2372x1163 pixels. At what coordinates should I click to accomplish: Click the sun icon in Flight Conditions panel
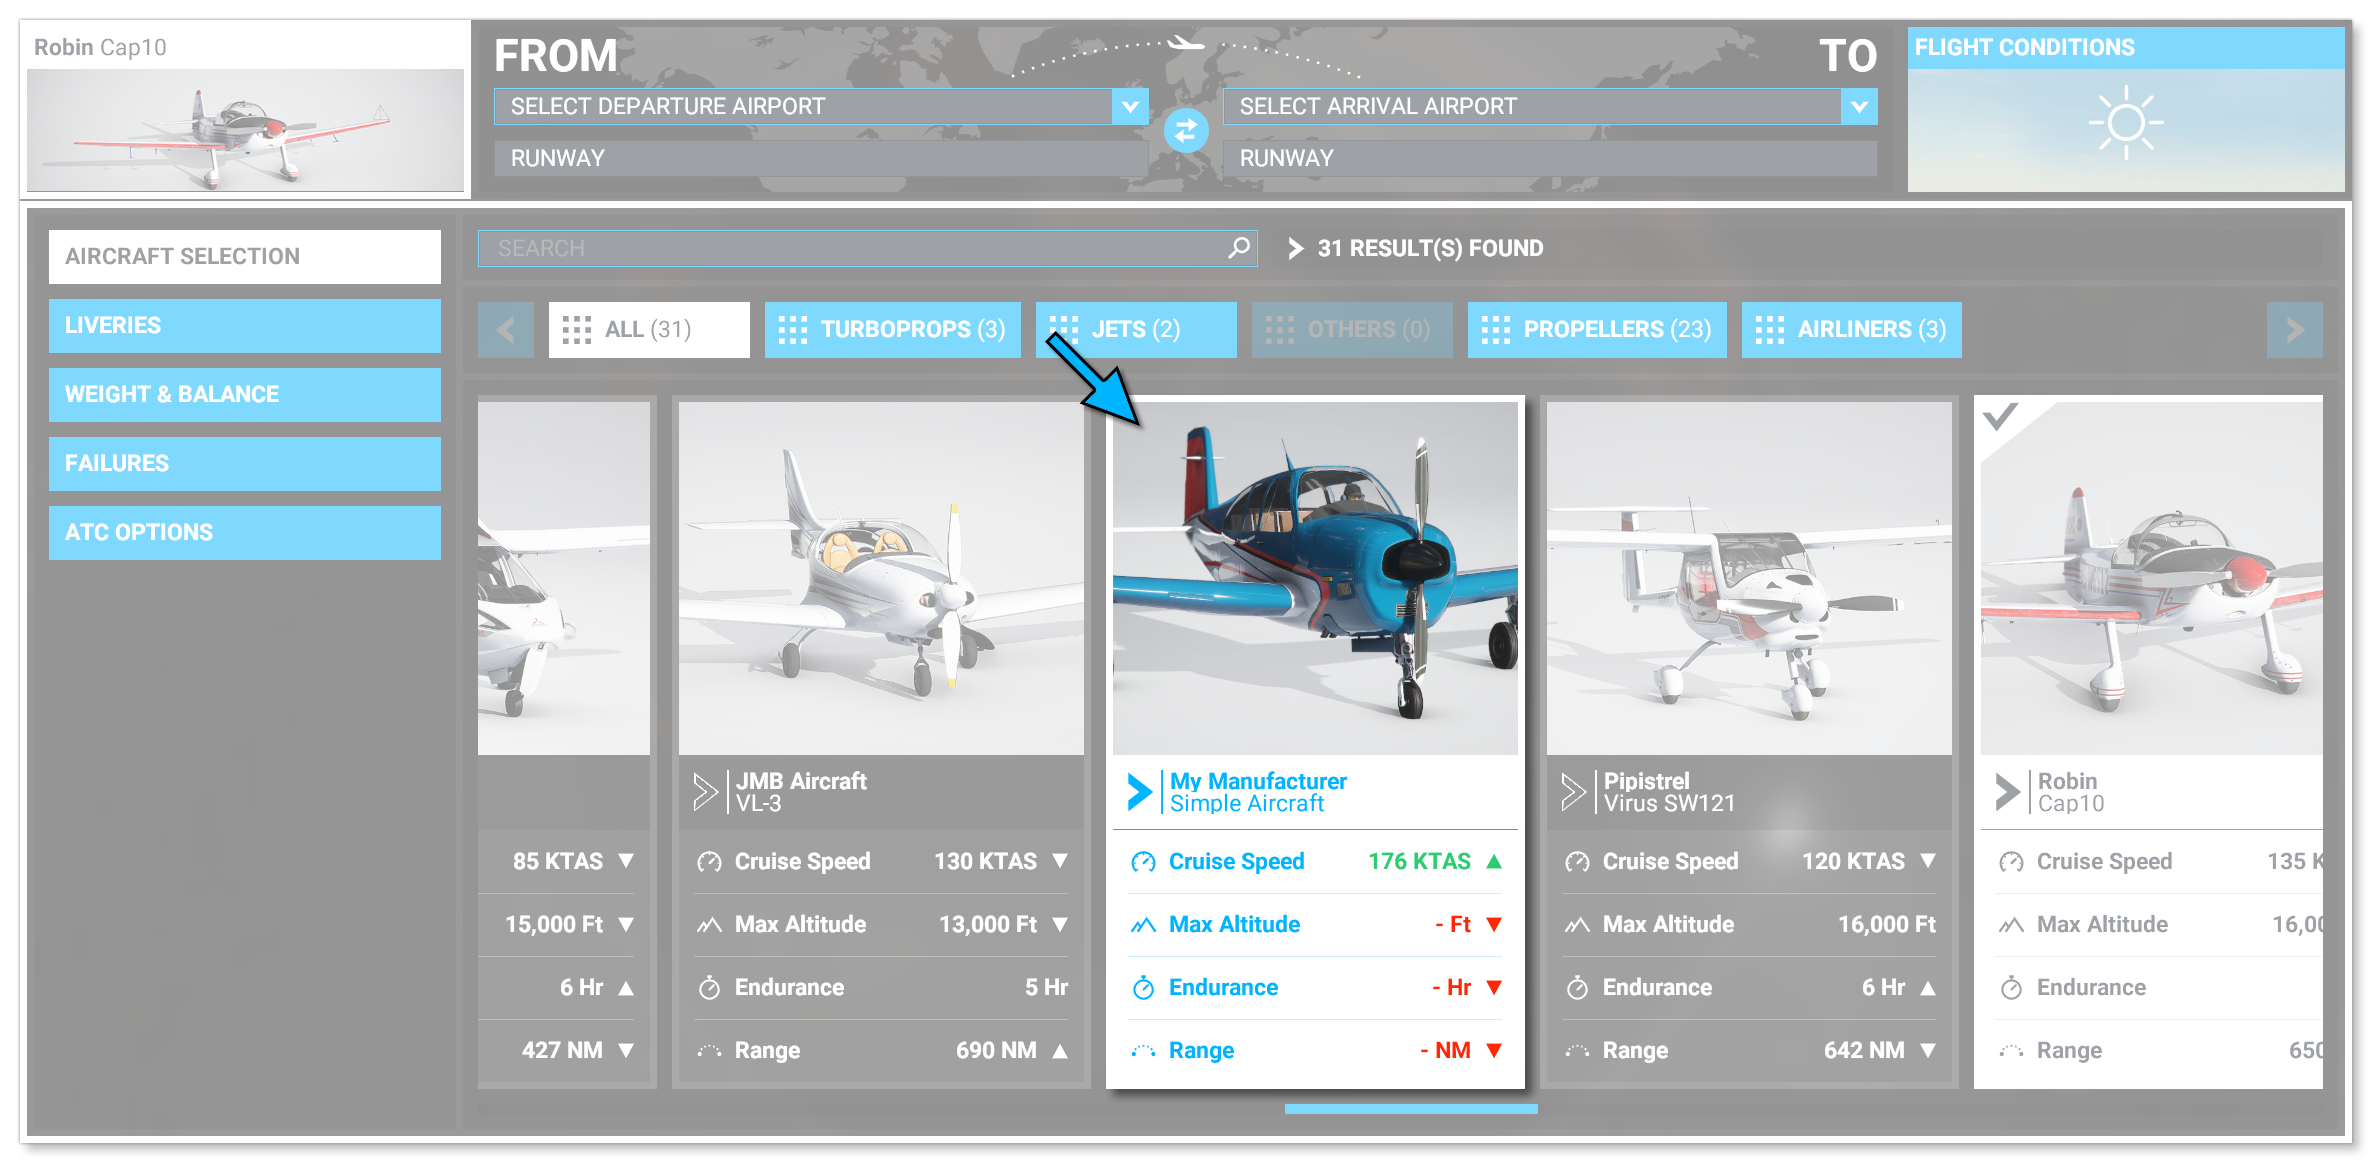click(2126, 122)
